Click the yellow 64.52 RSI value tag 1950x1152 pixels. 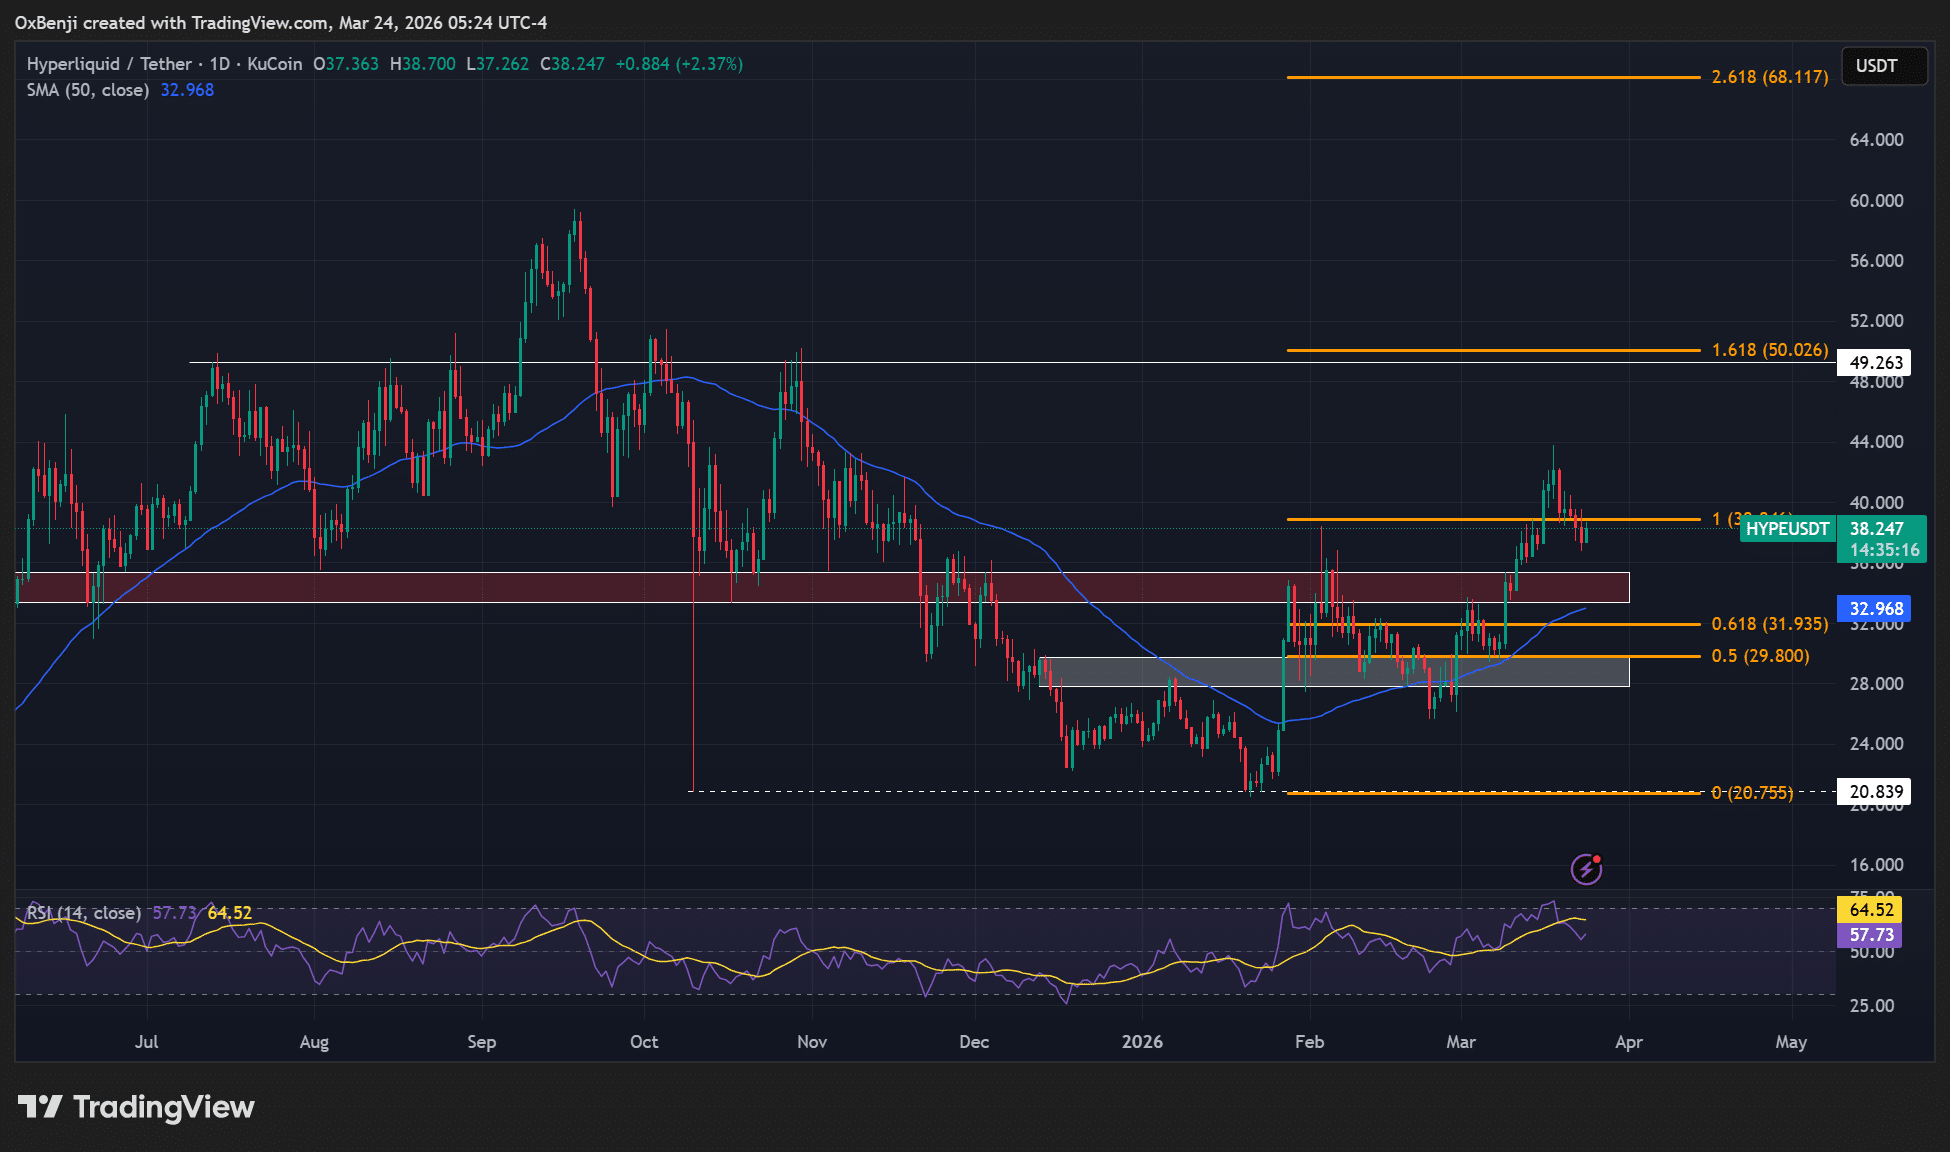tap(1870, 910)
